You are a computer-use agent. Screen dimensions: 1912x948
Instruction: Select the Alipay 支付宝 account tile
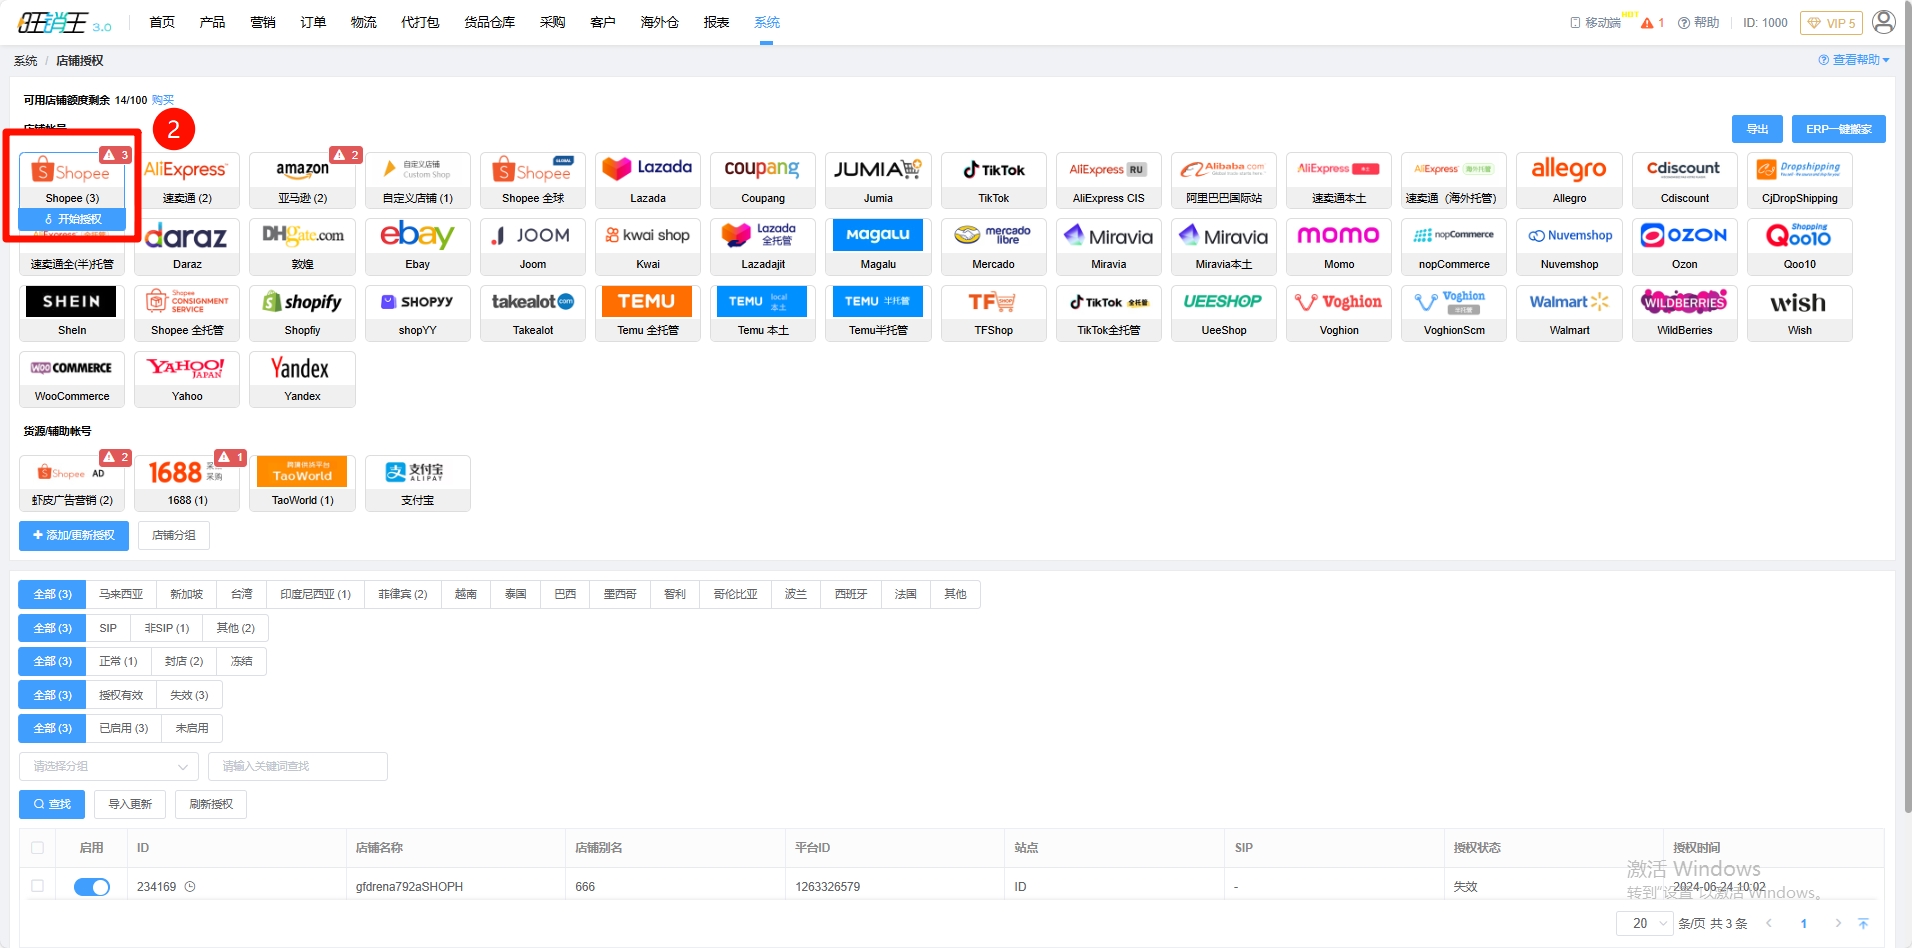point(417,482)
